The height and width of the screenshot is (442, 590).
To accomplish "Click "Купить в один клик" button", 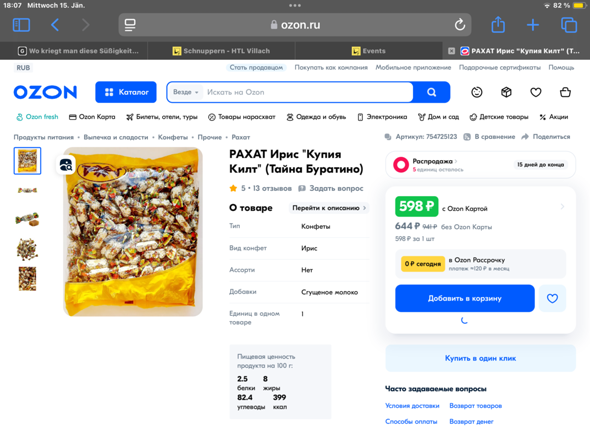I will (481, 358).
